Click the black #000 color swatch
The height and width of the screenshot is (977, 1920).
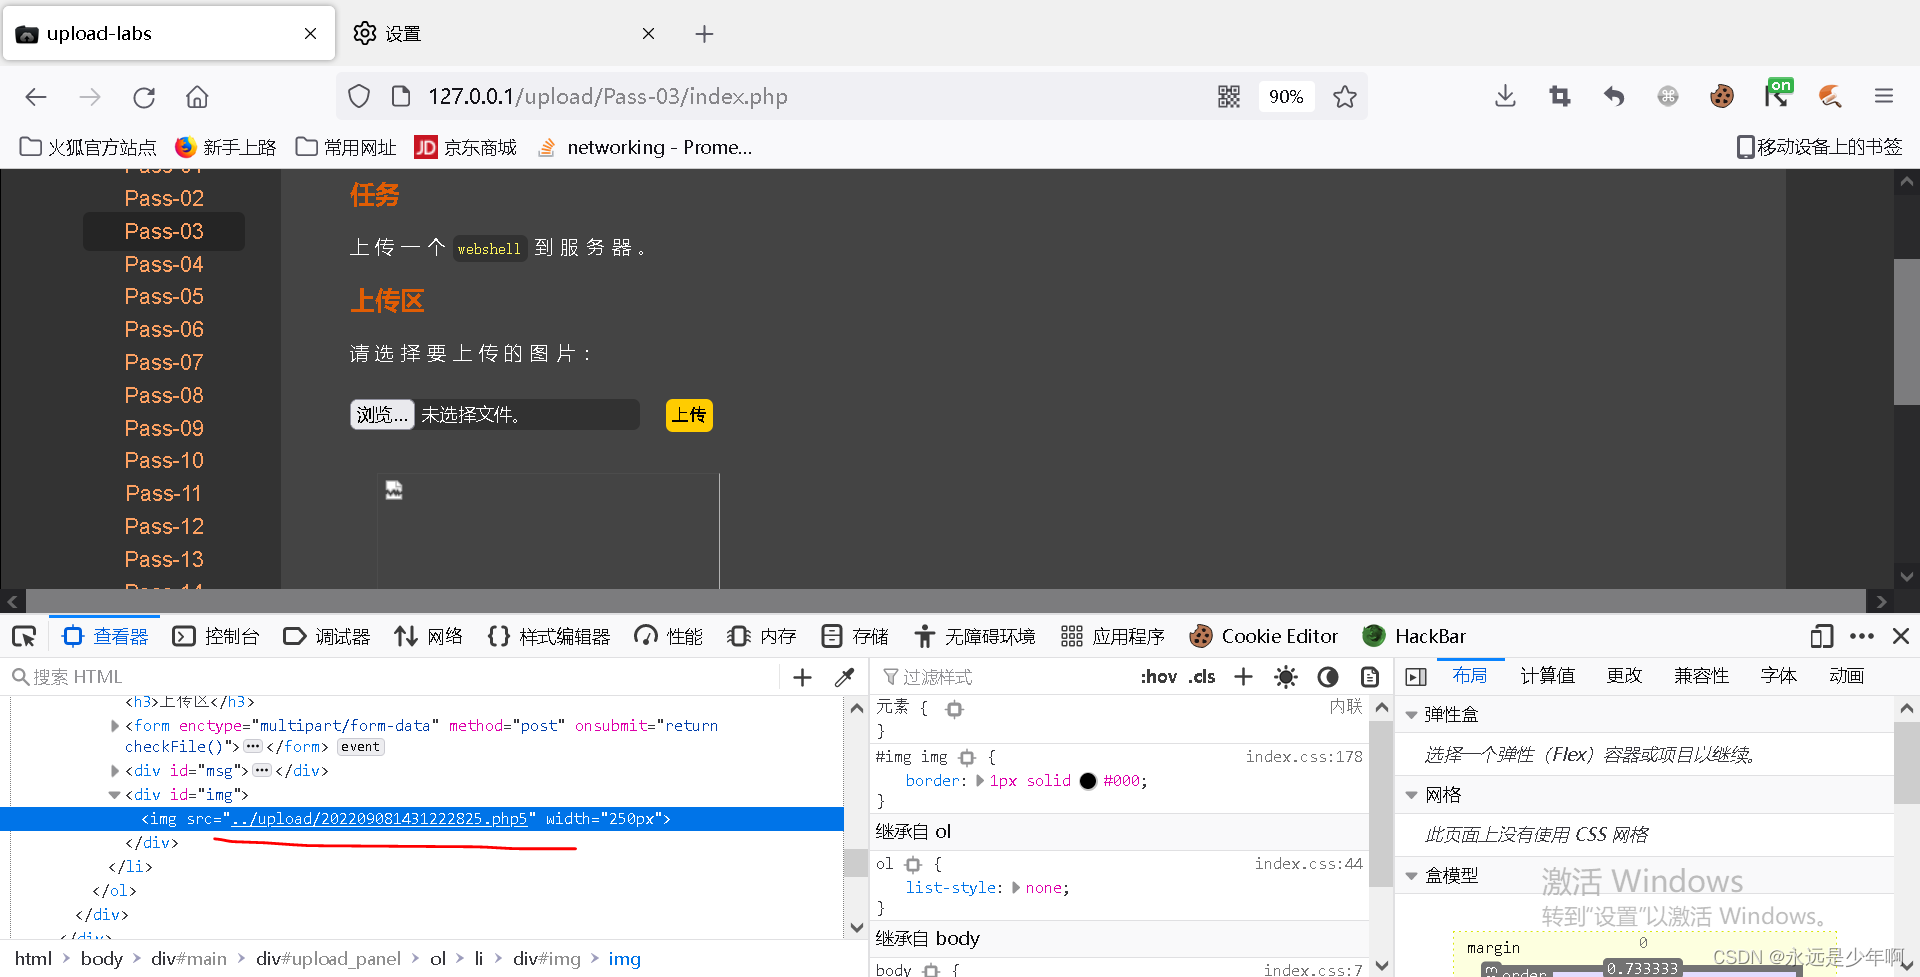tap(1088, 781)
